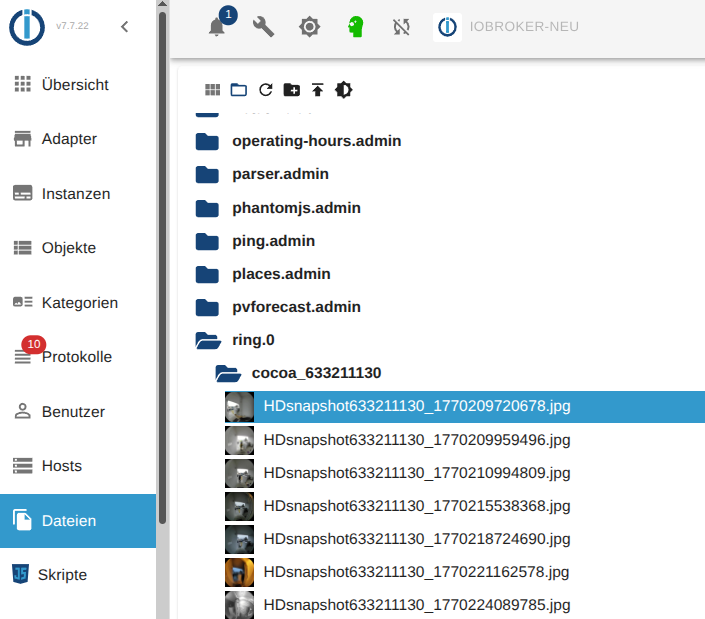705x619 pixels.
Task: Open Objekte in sidebar
Action: pyautogui.click(x=78, y=248)
